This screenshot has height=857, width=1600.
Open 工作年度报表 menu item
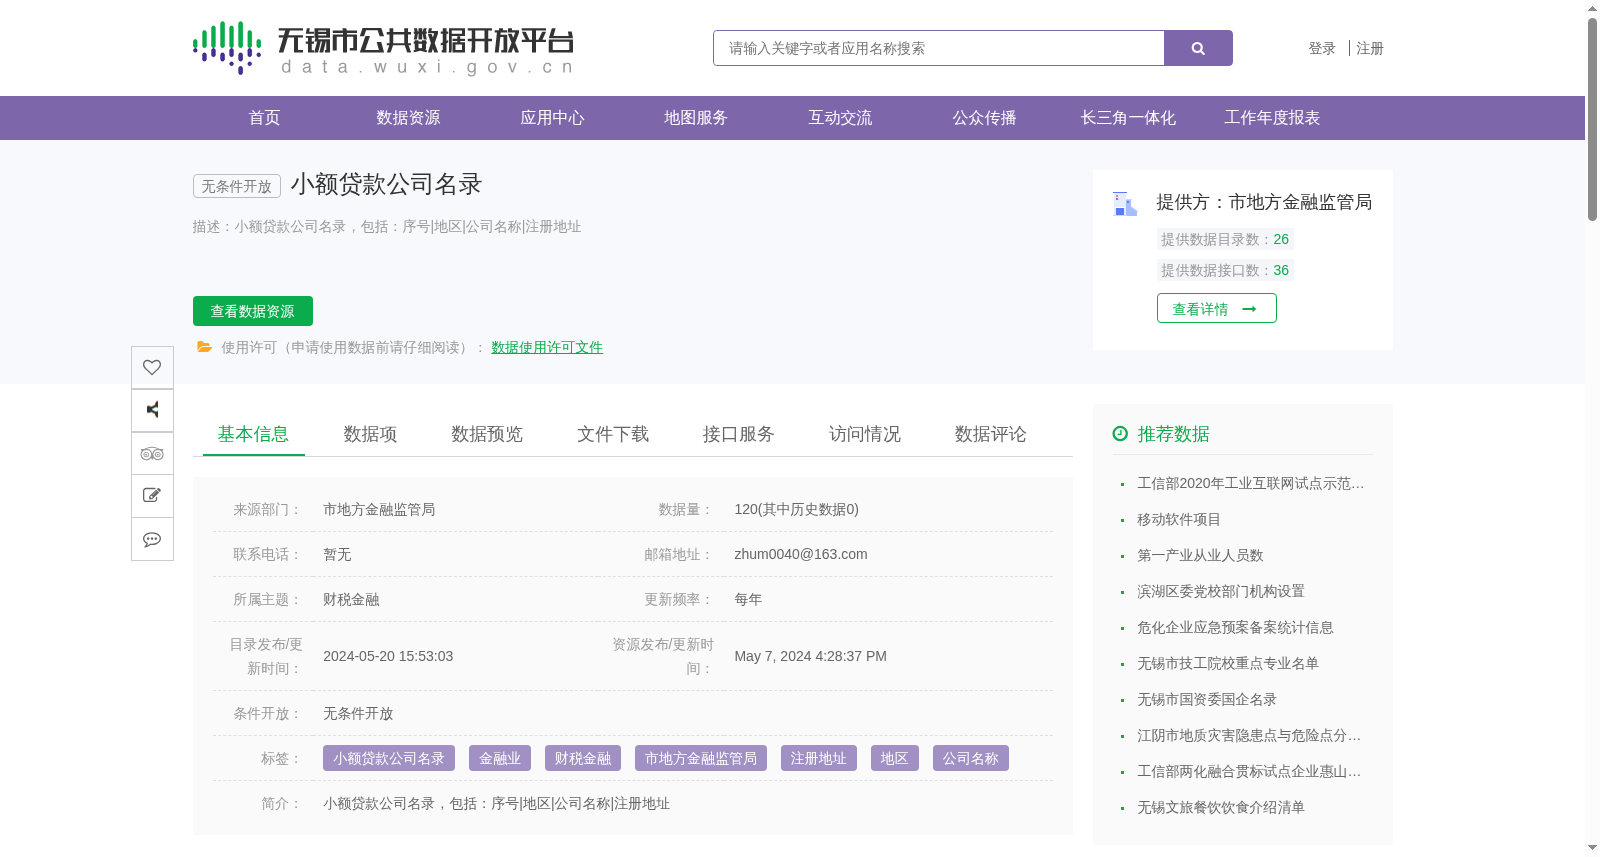pos(1272,118)
